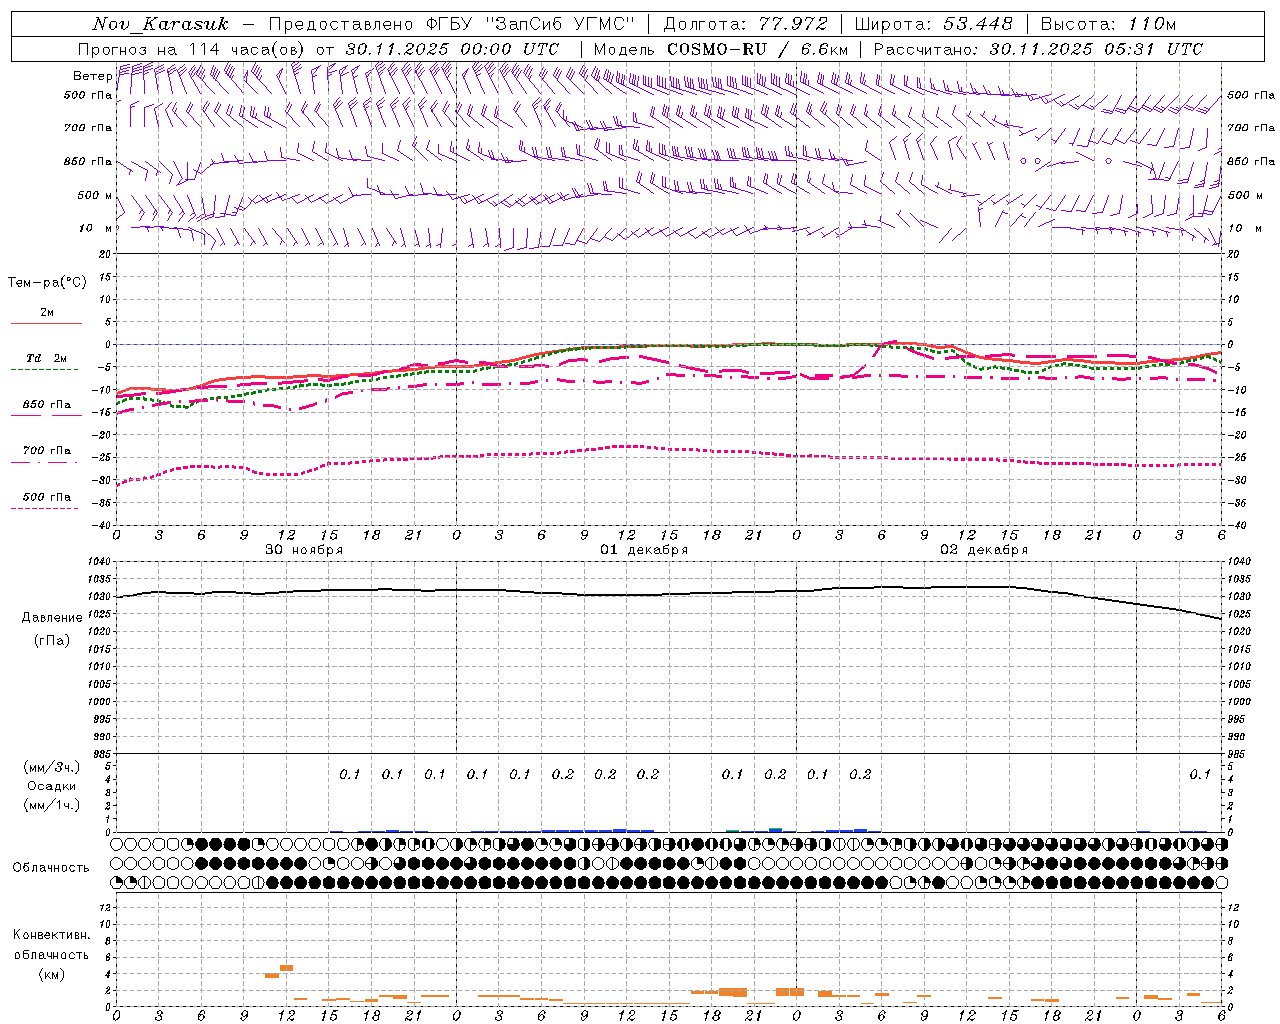This screenshot has width=1280, height=1024.
Task: Click the (гПа) unit under Давление
Action: coord(52,640)
